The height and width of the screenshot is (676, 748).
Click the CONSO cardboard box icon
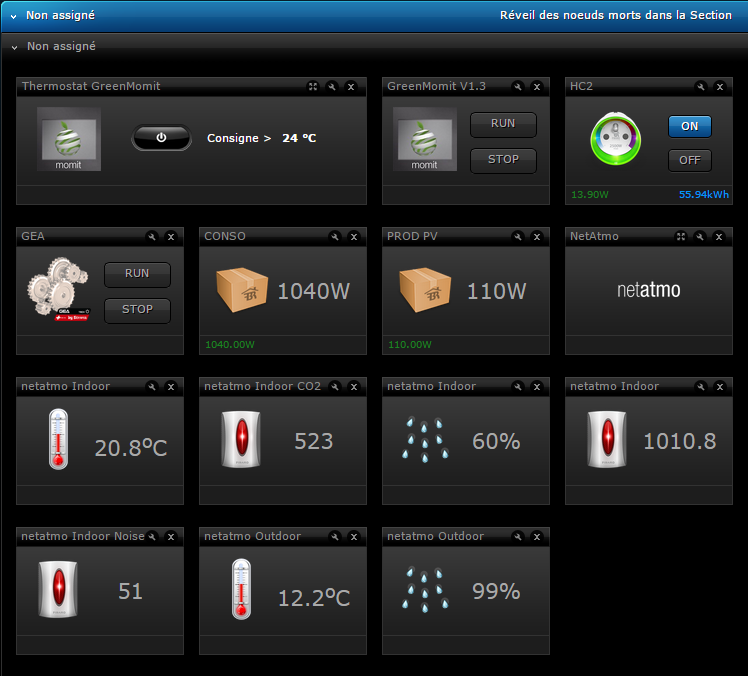pos(242,290)
